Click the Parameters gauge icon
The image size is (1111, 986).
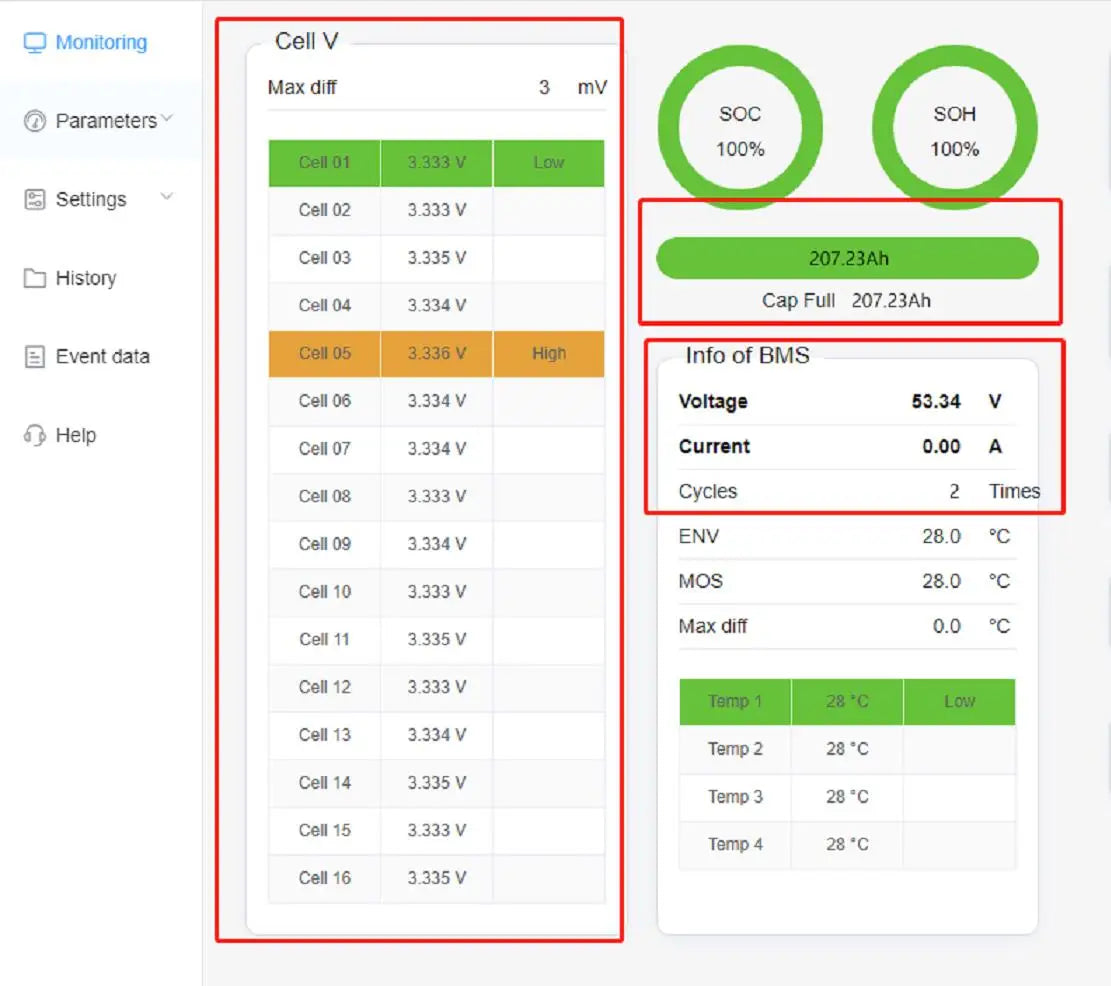pyautogui.click(x=35, y=121)
